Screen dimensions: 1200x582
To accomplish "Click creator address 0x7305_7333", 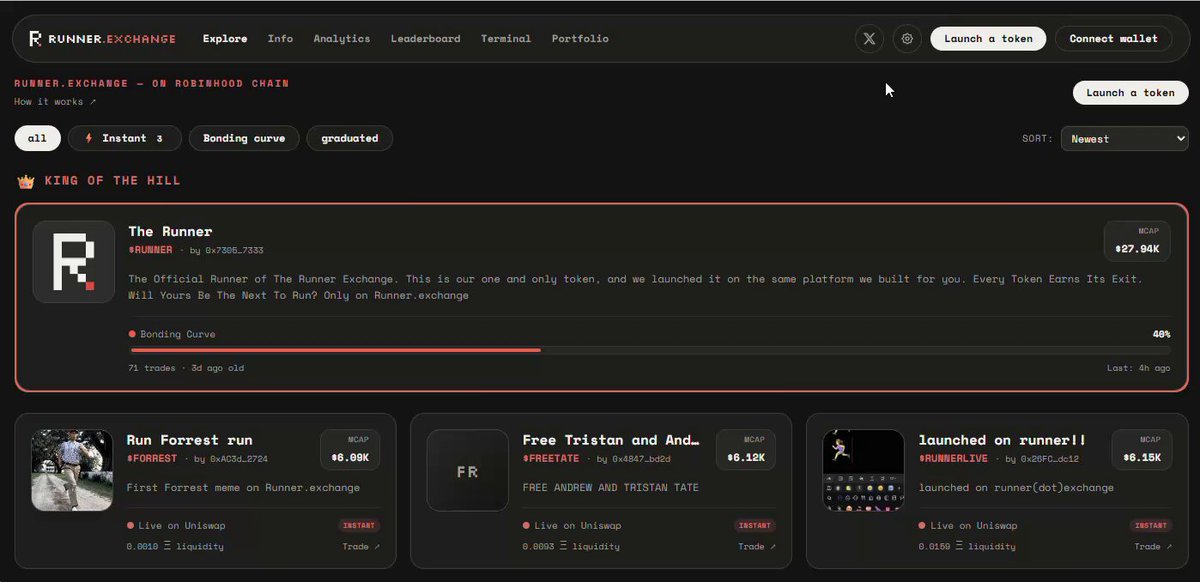I will click(x=234, y=250).
